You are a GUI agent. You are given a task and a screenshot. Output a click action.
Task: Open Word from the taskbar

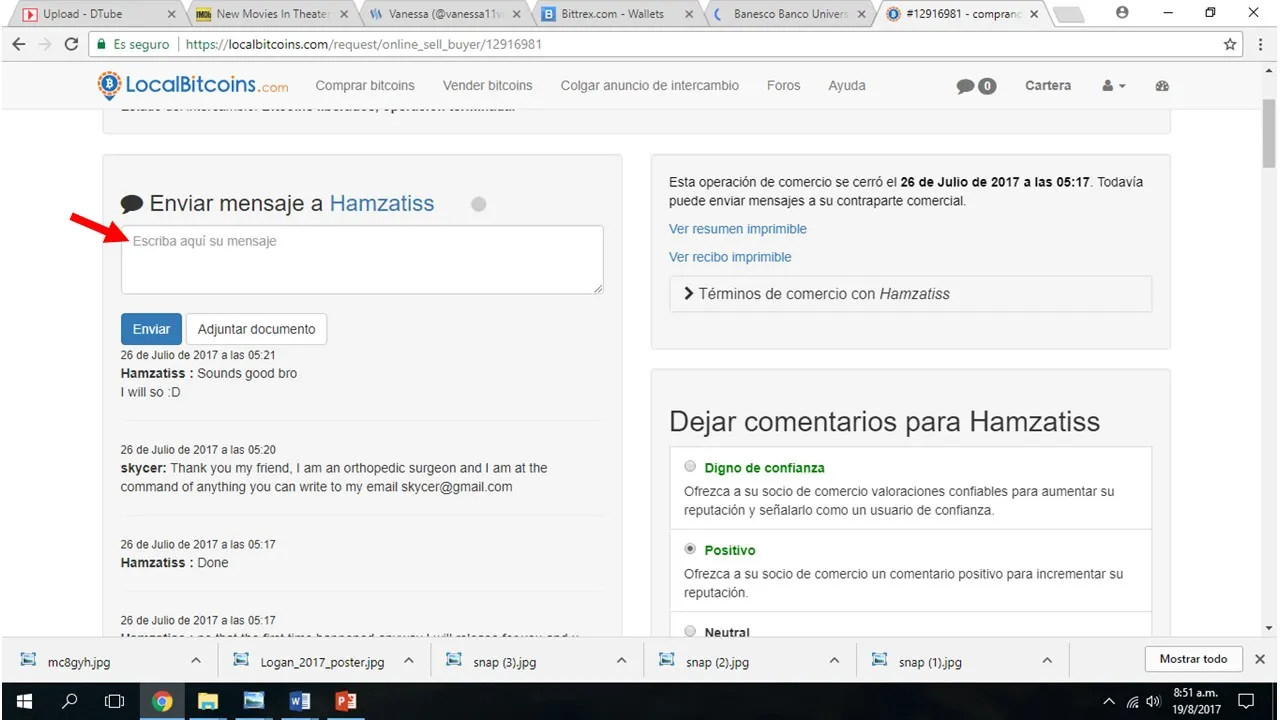(299, 701)
